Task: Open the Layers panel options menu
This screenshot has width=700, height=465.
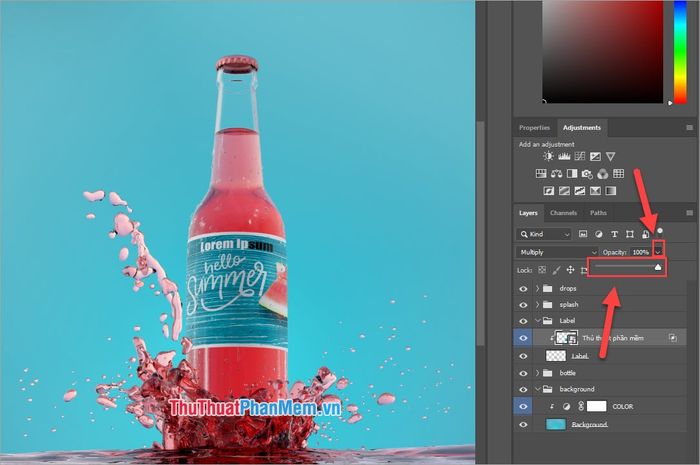Action: point(689,213)
